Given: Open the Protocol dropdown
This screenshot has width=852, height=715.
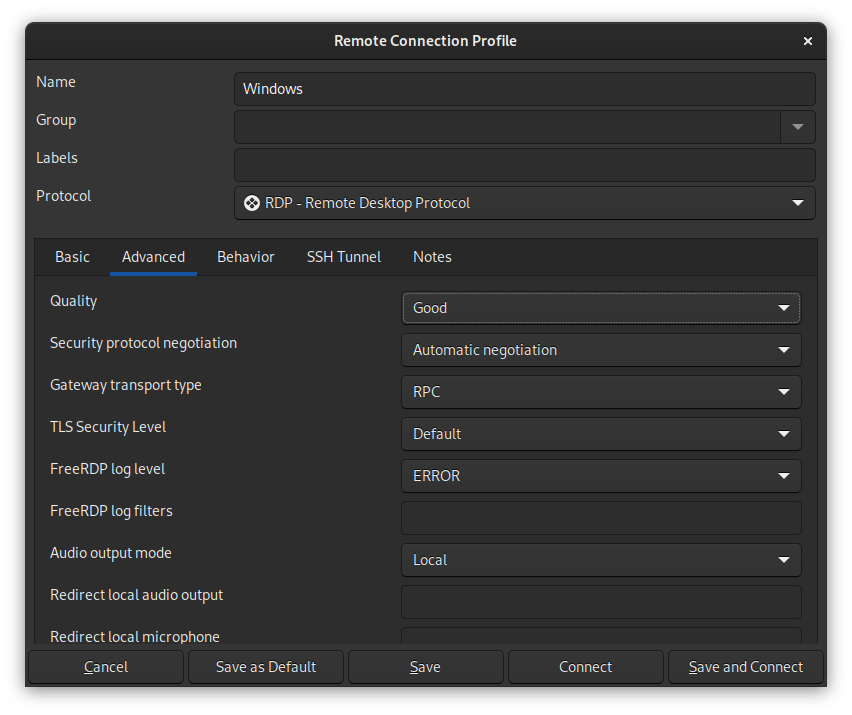Looking at the screenshot, I should [x=524, y=203].
